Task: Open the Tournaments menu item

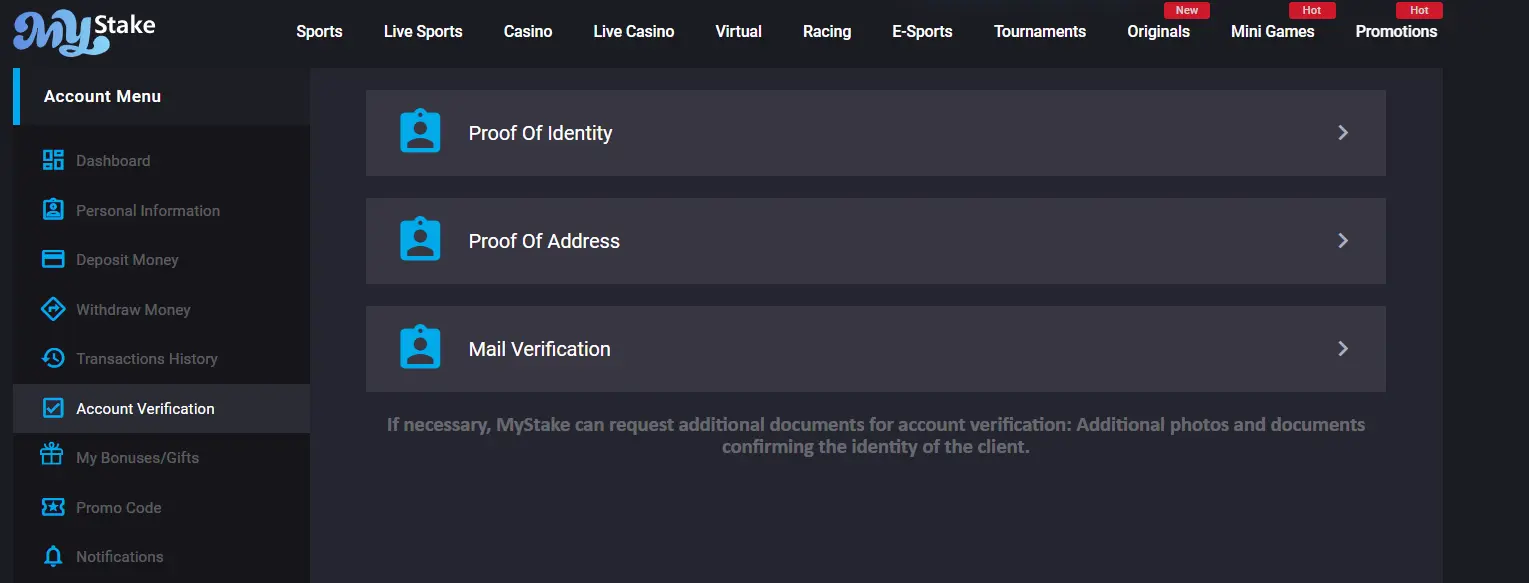Action: pos(1040,31)
